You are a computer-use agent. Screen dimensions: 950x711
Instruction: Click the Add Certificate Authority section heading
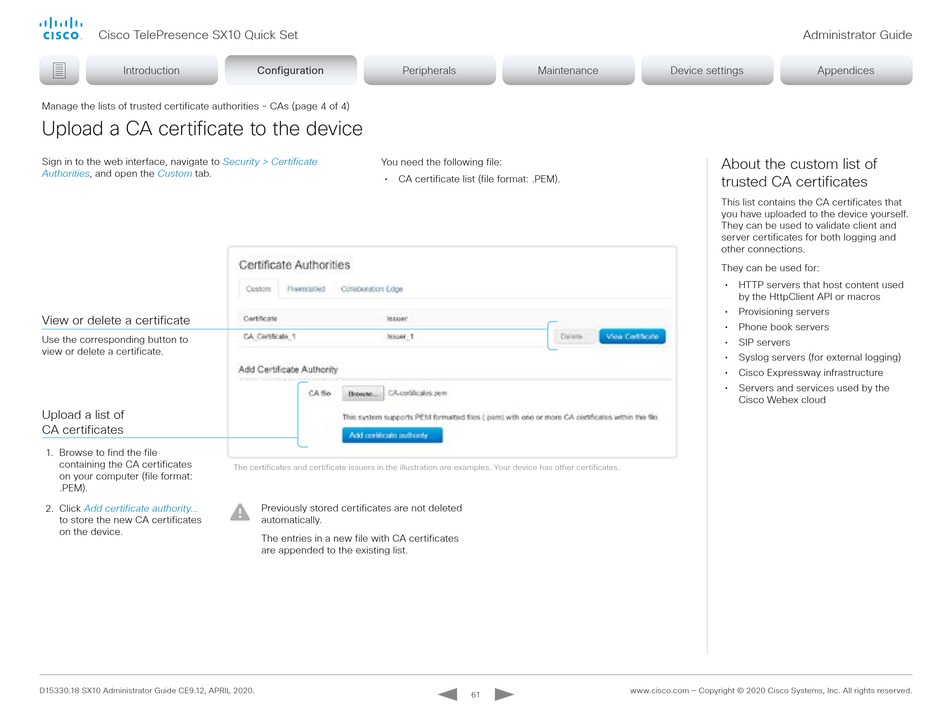click(x=288, y=369)
